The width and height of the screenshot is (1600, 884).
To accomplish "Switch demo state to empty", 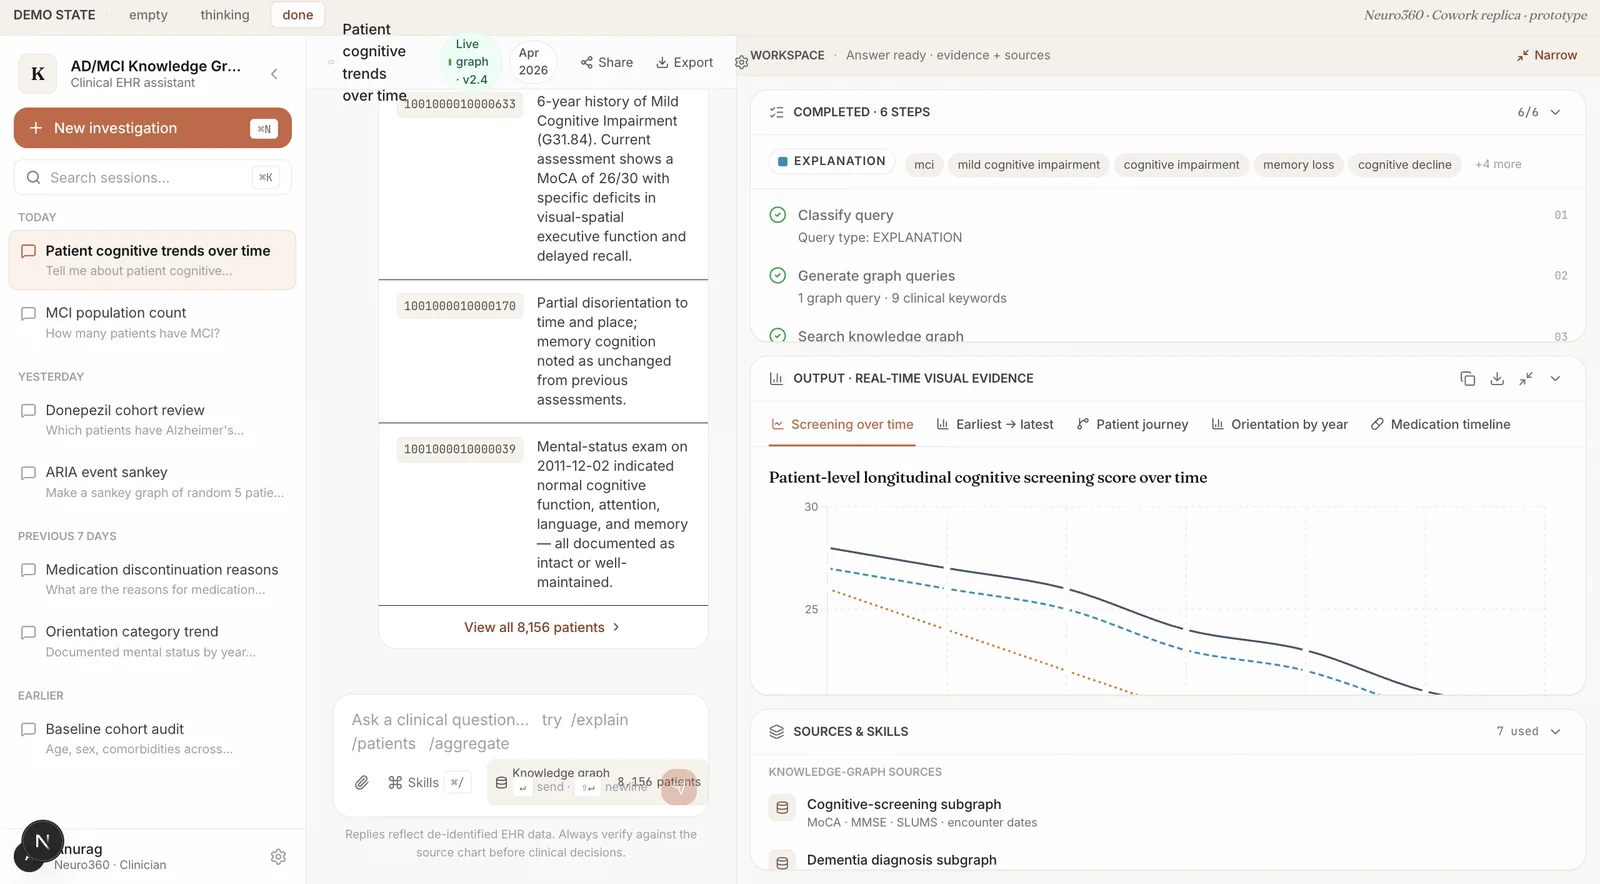I will [148, 15].
